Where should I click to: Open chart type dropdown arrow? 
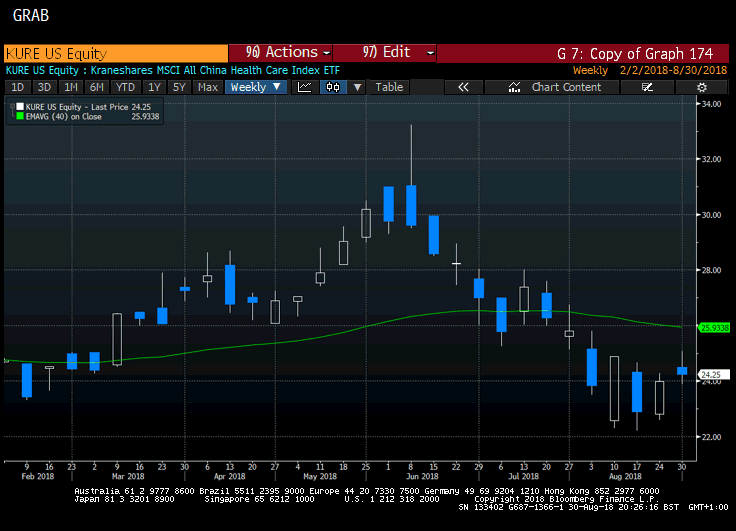tap(357, 87)
